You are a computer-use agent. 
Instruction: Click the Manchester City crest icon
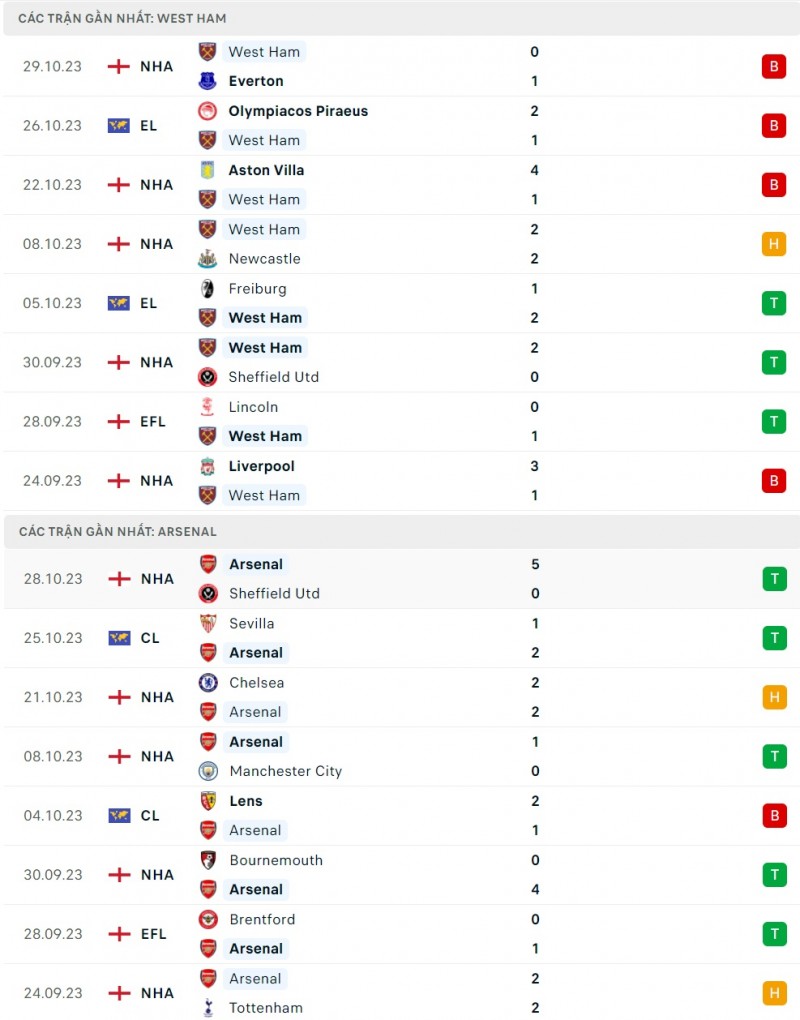208,771
